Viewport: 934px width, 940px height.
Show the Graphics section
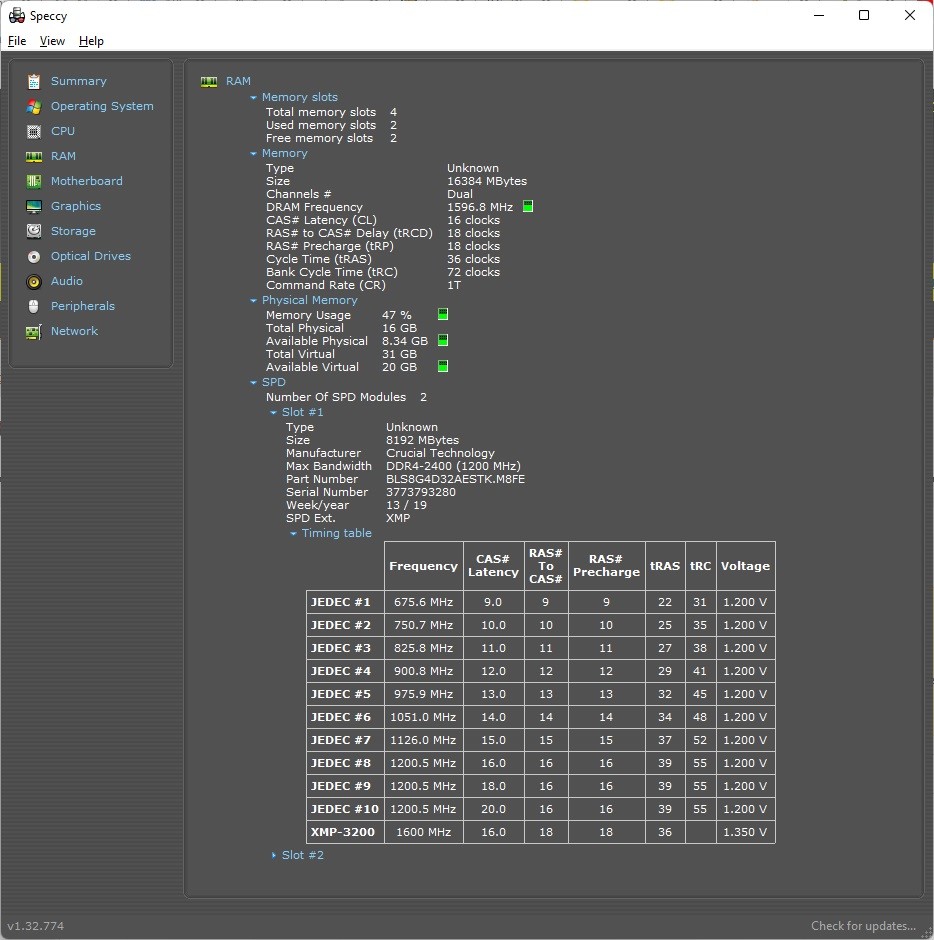point(76,206)
